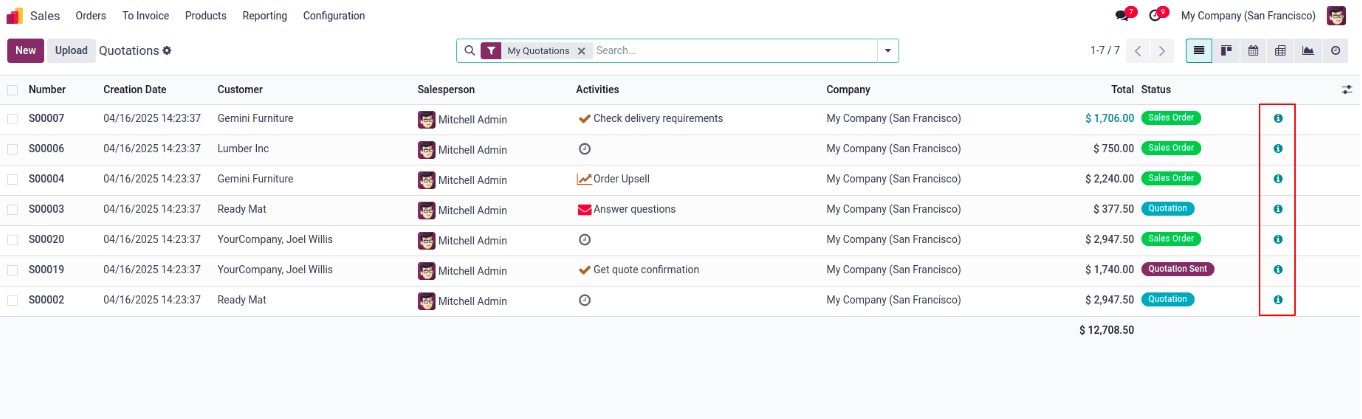Click the New quotation button
This screenshot has height=419, width=1362.
click(25, 51)
